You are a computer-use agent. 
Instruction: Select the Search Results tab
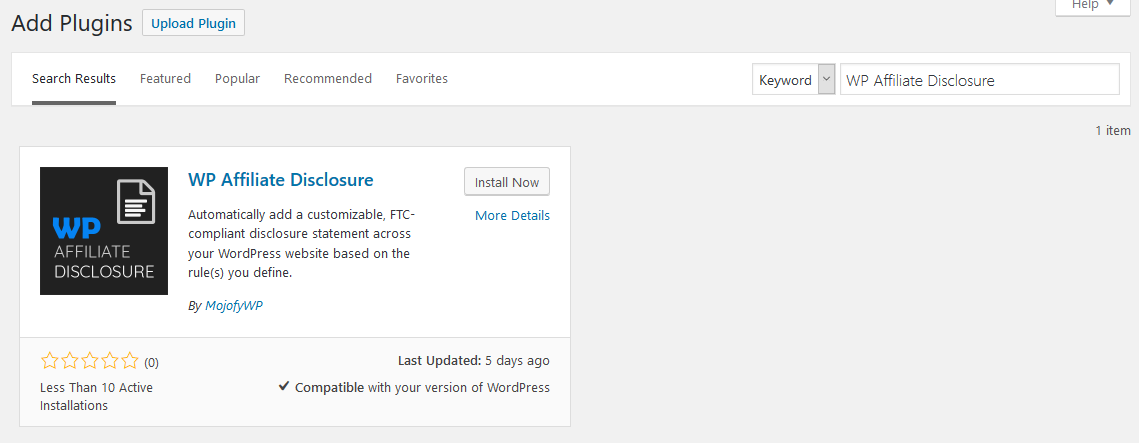coord(74,78)
